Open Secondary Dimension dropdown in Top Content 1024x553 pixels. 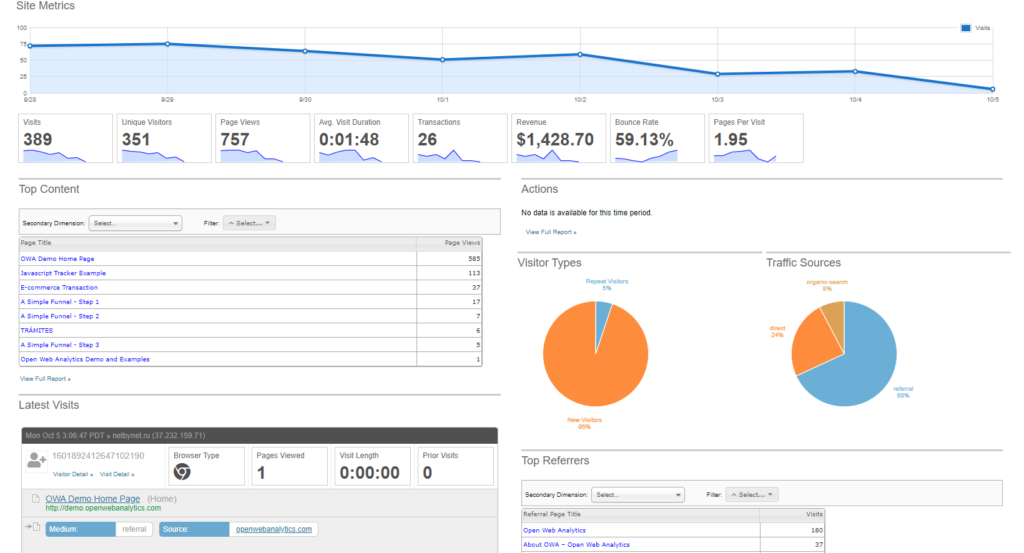click(135, 224)
